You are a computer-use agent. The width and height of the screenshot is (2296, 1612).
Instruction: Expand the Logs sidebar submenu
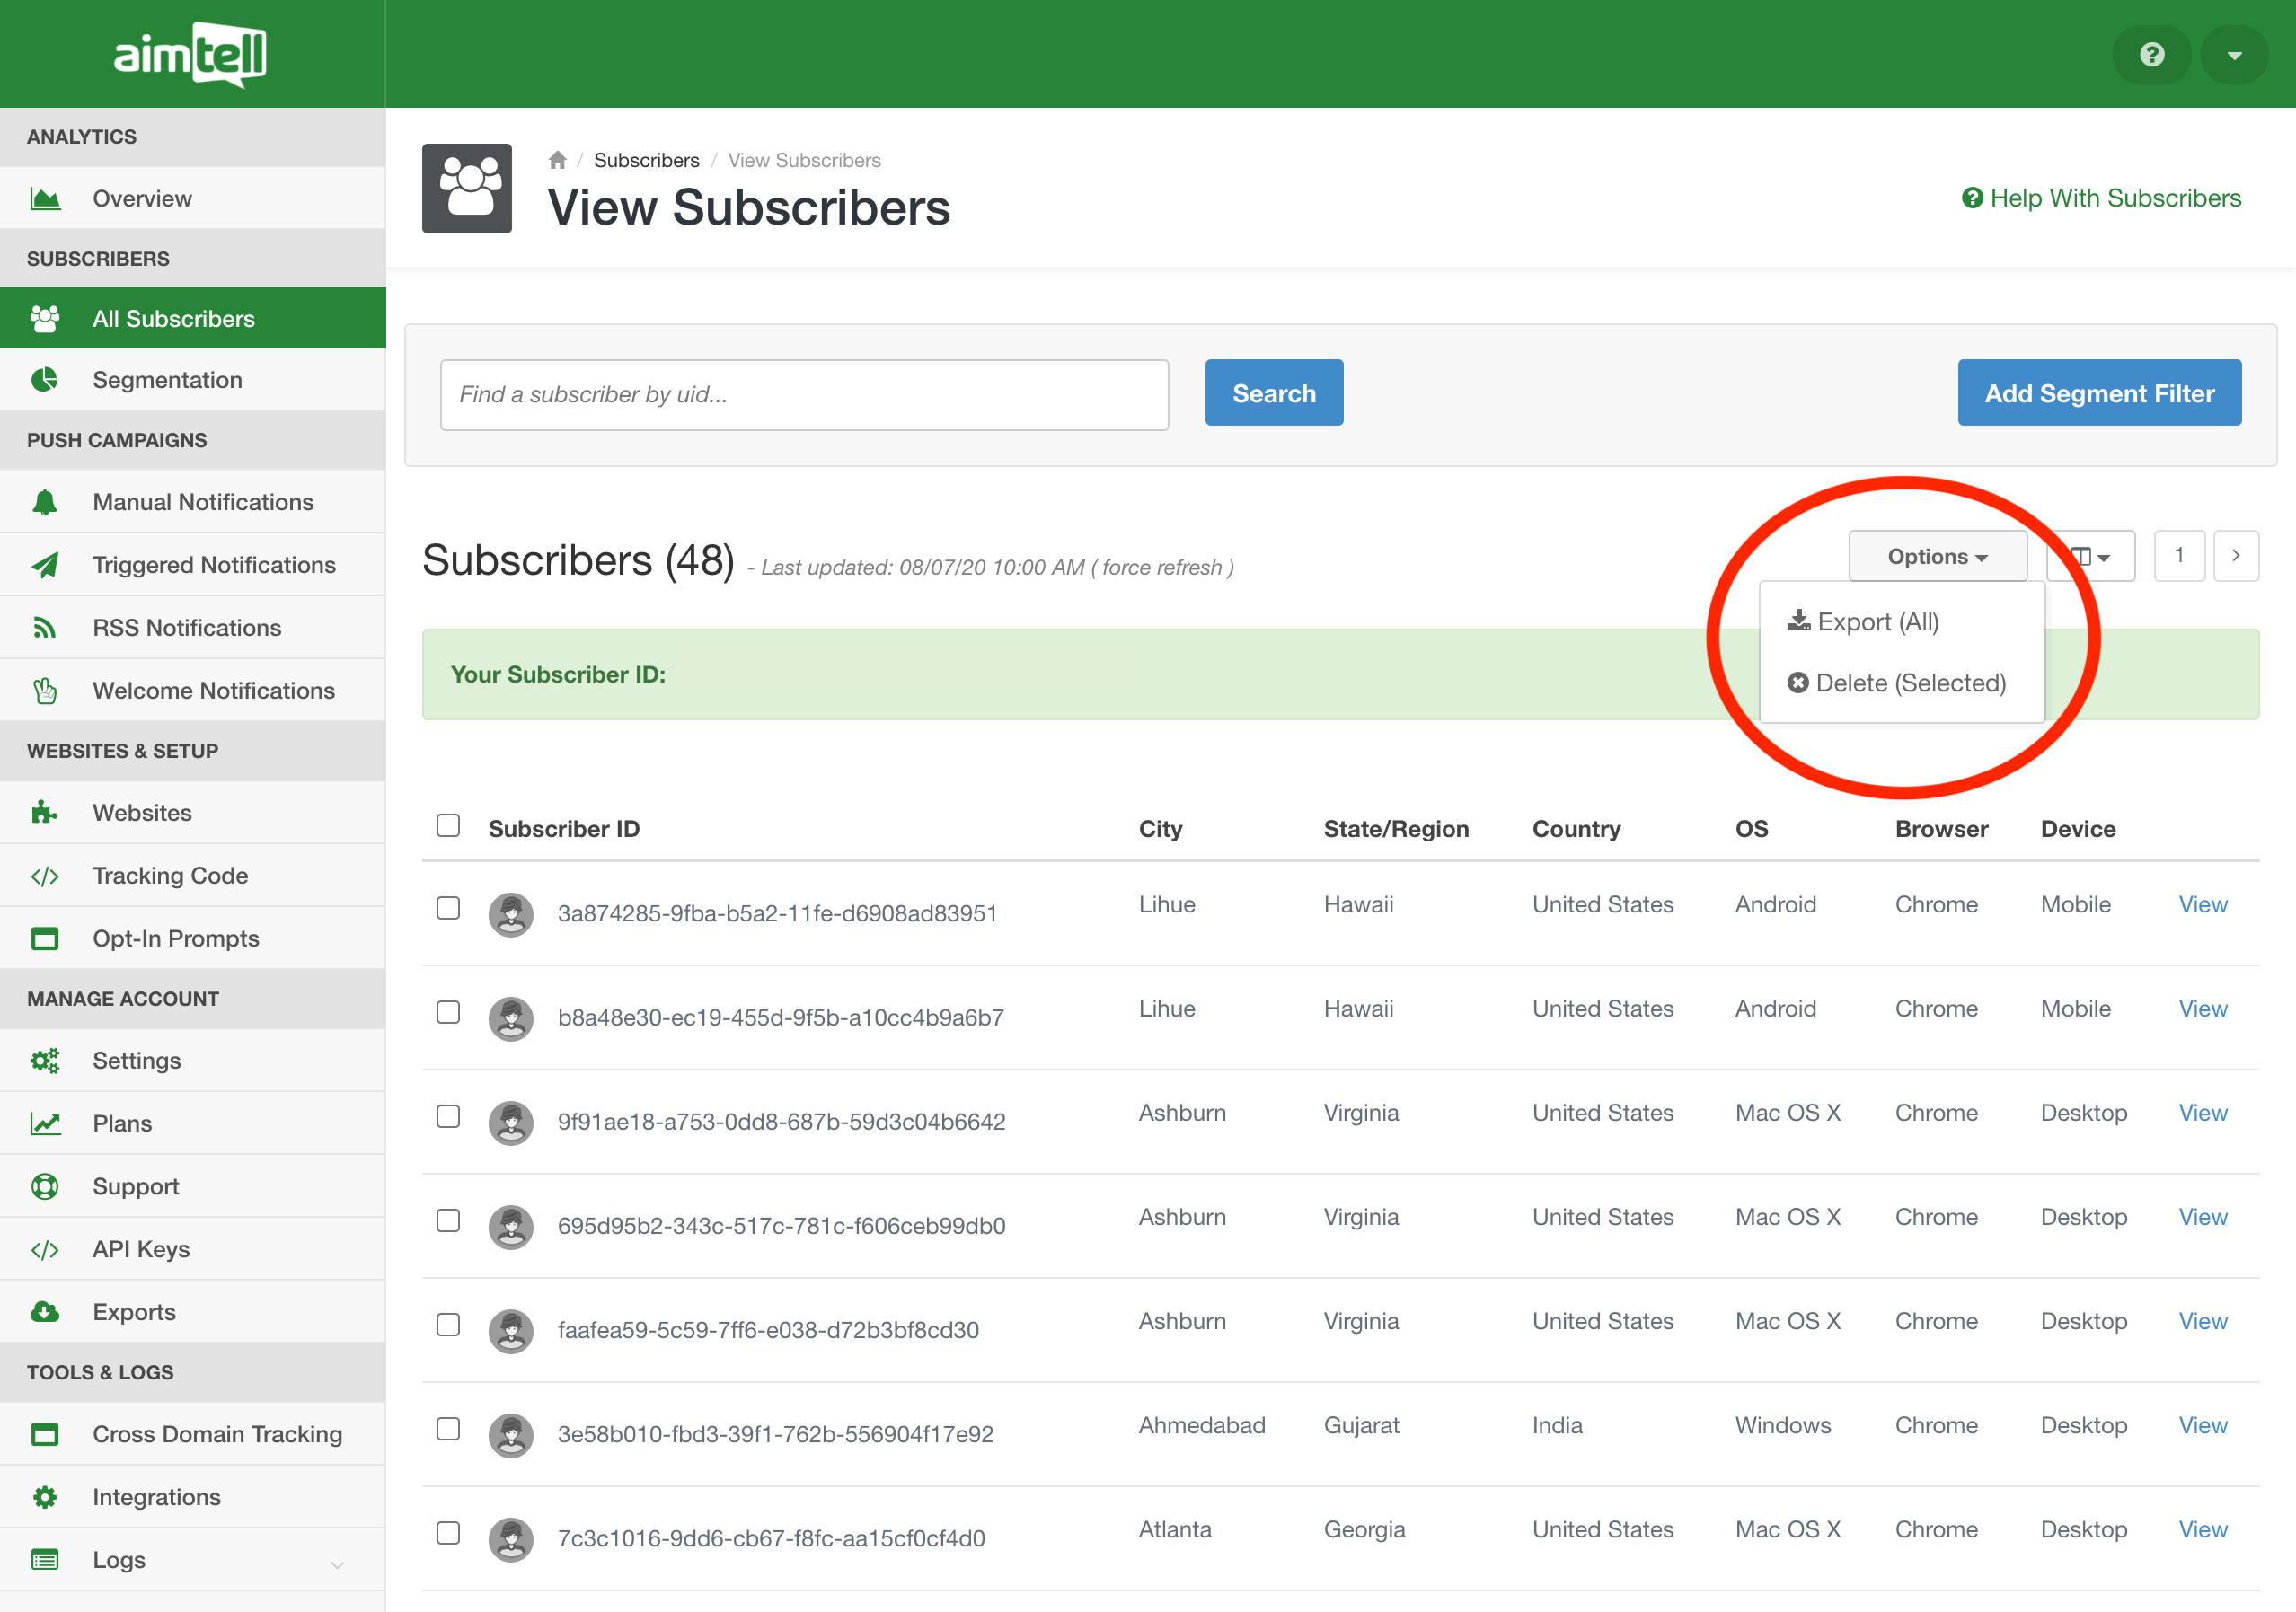[337, 1565]
